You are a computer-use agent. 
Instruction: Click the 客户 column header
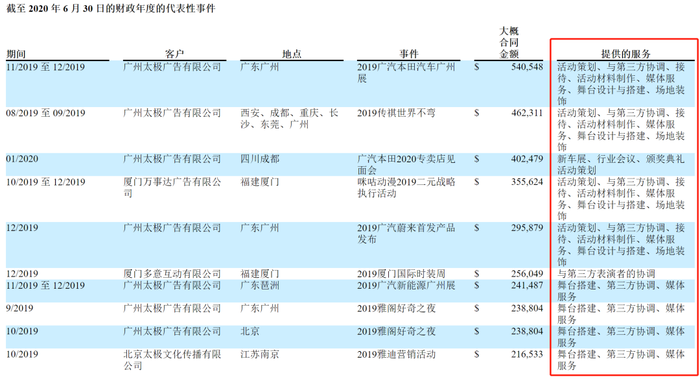[174, 54]
